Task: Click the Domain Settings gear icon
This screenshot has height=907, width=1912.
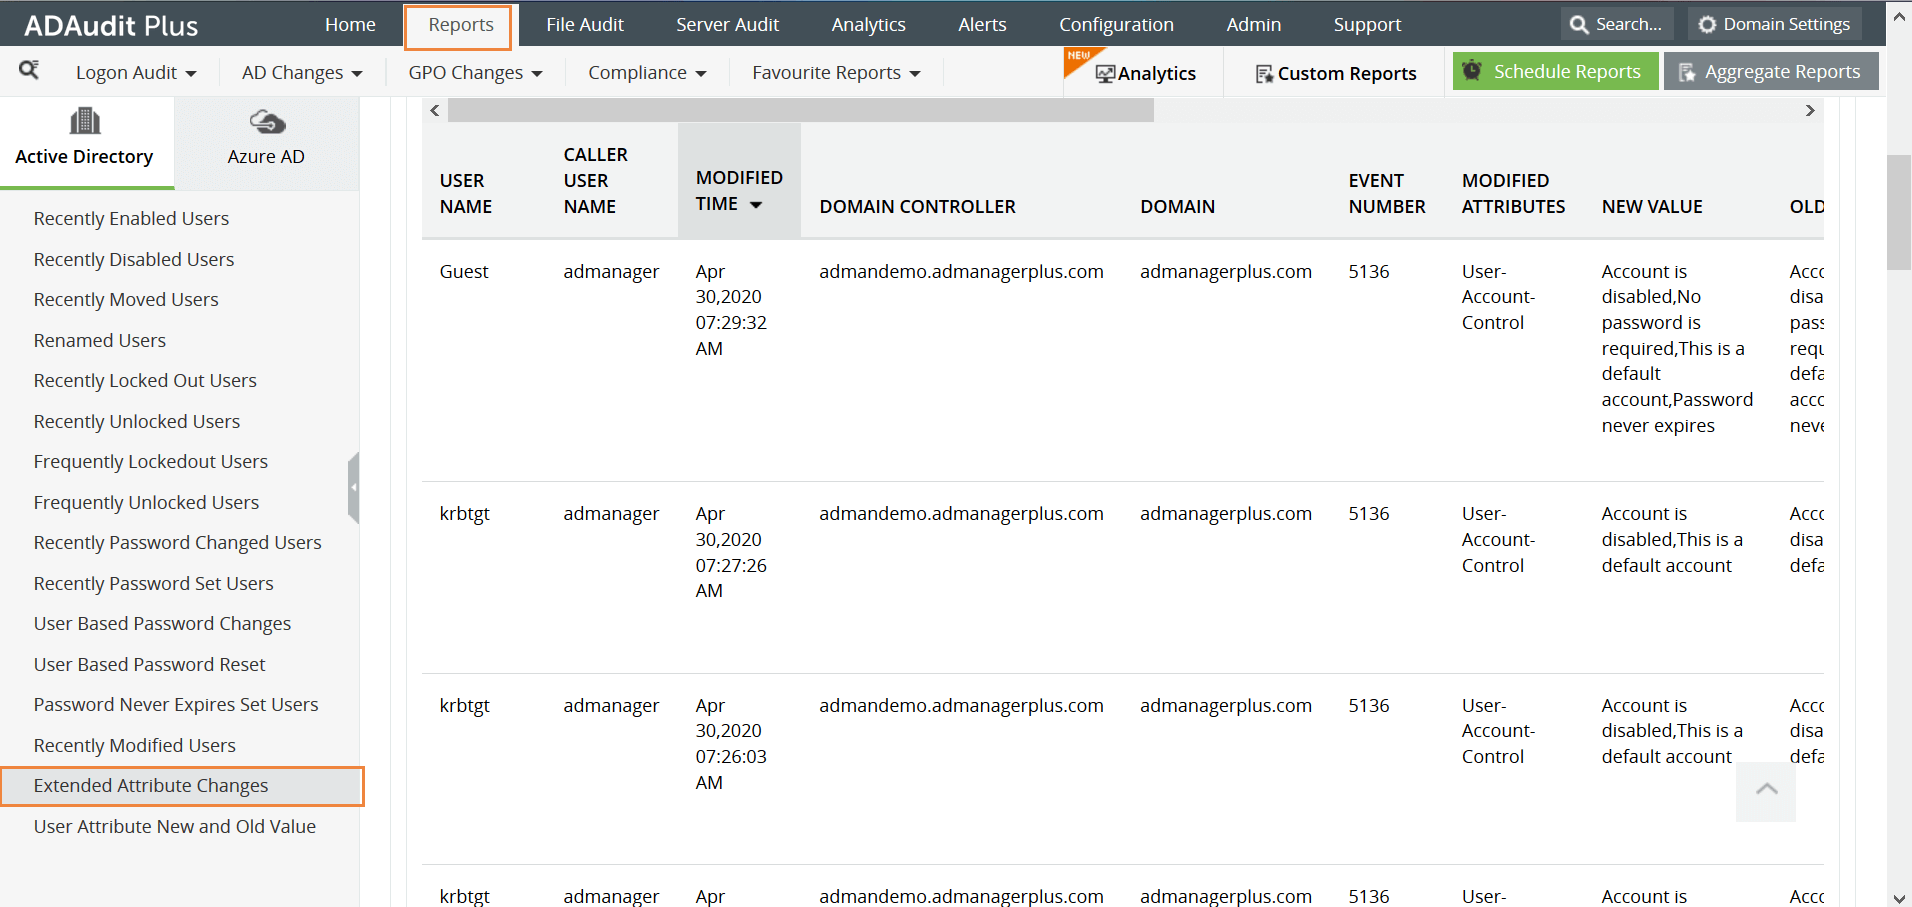Action: tap(1708, 24)
